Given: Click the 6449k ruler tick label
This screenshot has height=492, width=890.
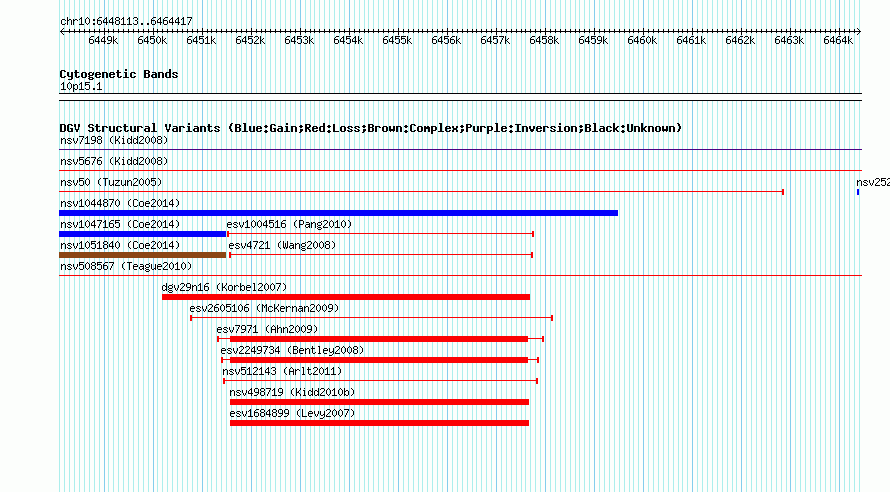Looking at the screenshot, I should pyautogui.click(x=103, y=40).
